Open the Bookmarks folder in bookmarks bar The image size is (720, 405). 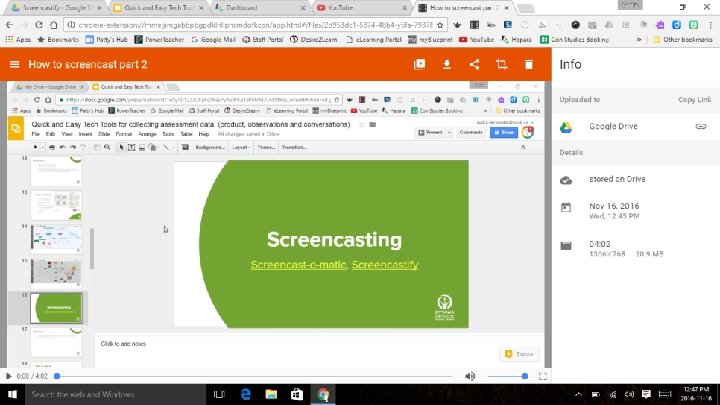click(58, 39)
